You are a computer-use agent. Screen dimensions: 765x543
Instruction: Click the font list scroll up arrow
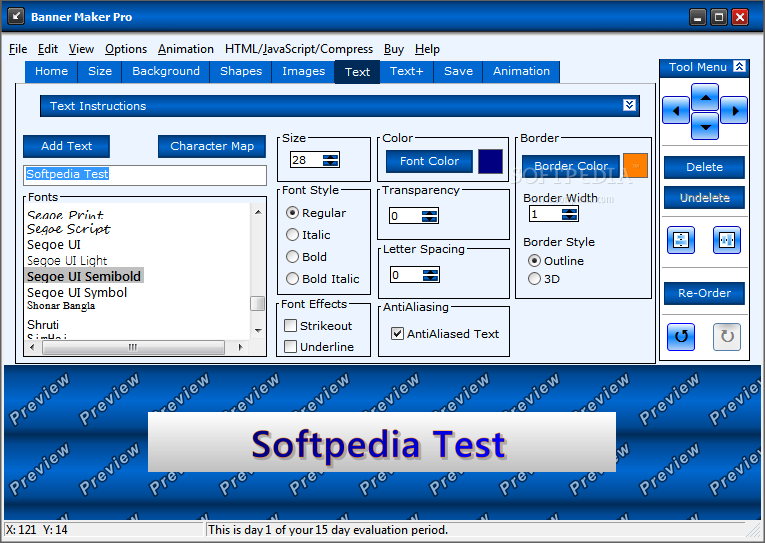click(258, 212)
